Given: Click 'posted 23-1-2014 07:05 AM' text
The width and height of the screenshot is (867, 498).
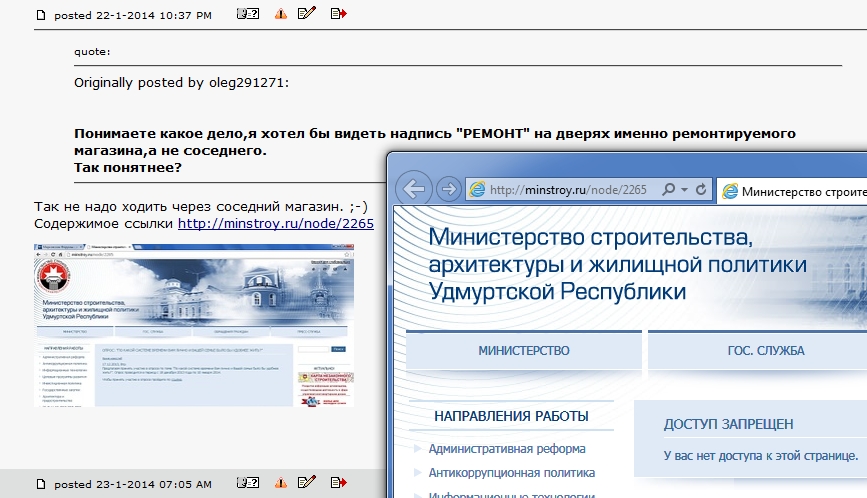Looking at the screenshot, I should (x=133, y=484).
